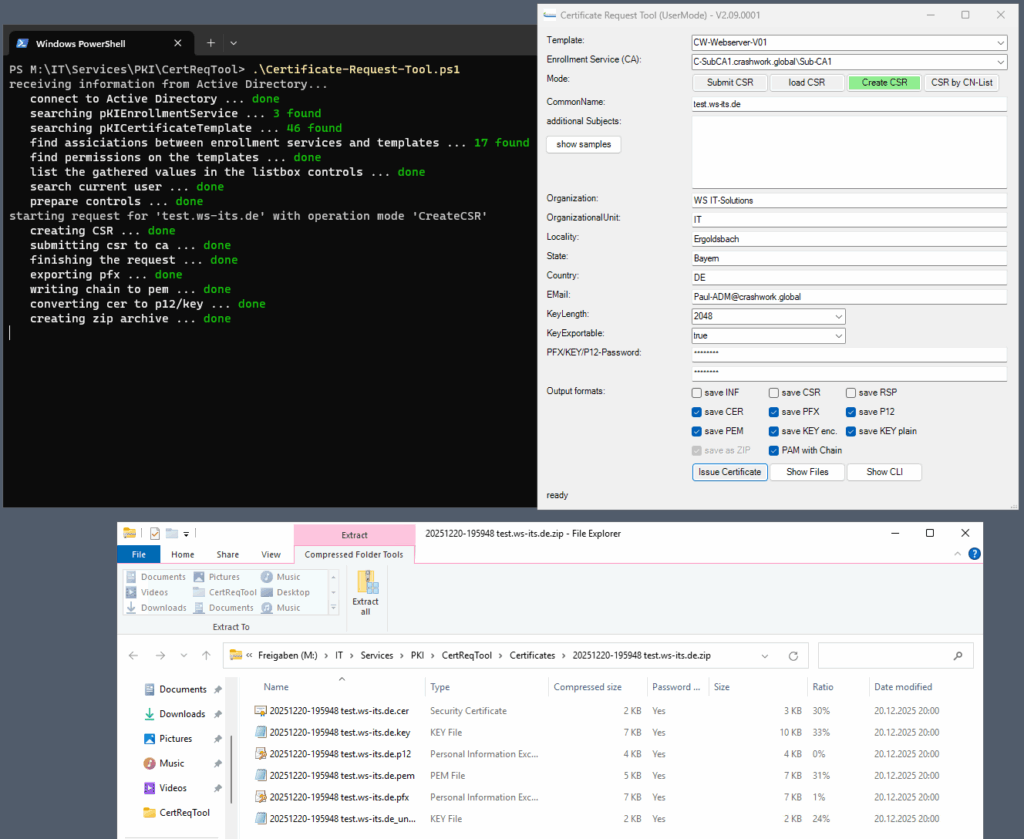Click into the CommonName text field
The width and height of the screenshot is (1024, 839).
(x=848, y=103)
